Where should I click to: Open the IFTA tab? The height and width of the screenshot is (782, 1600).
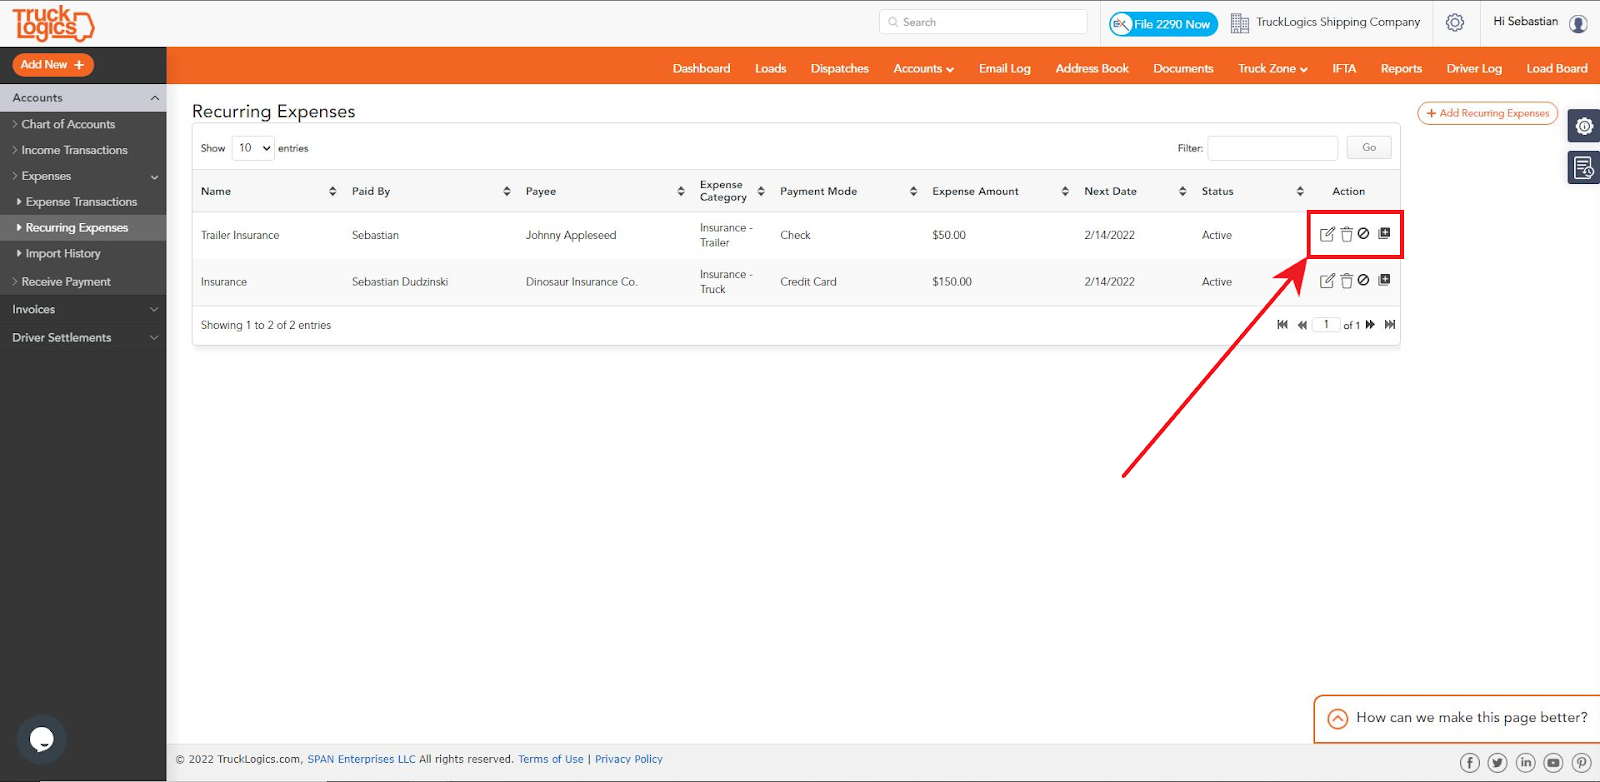click(x=1344, y=69)
